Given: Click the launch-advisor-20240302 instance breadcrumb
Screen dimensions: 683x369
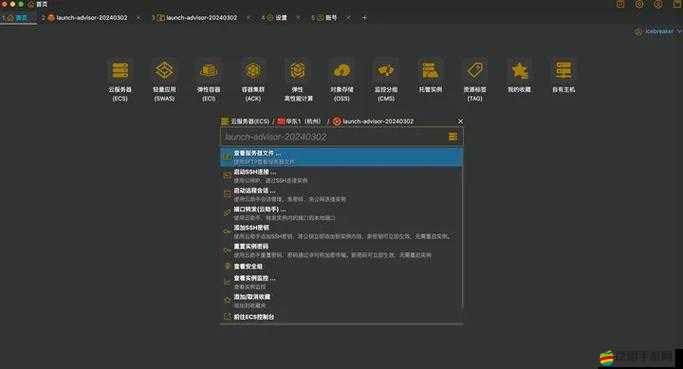Looking at the screenshot, I should click(373, 121).
